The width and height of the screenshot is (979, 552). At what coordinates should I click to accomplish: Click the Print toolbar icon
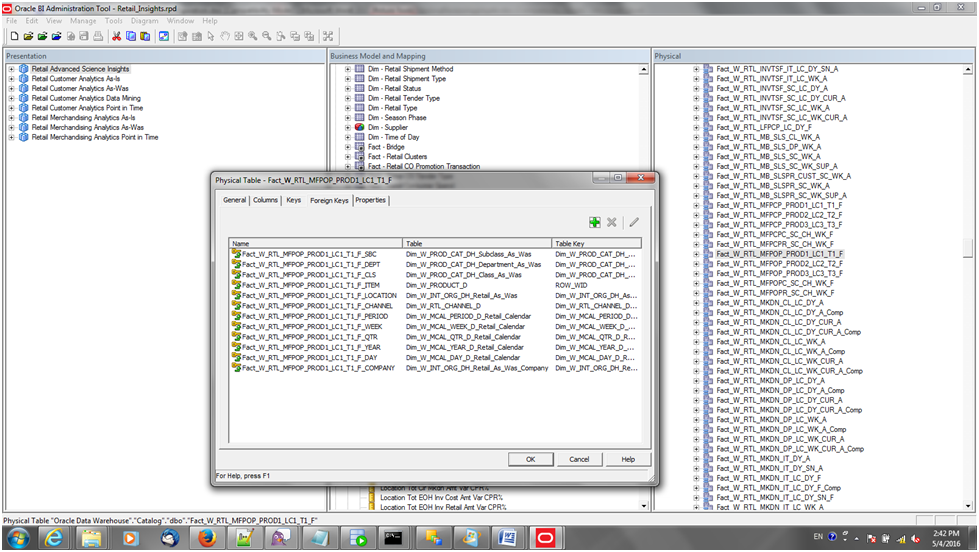click(98, 36)
